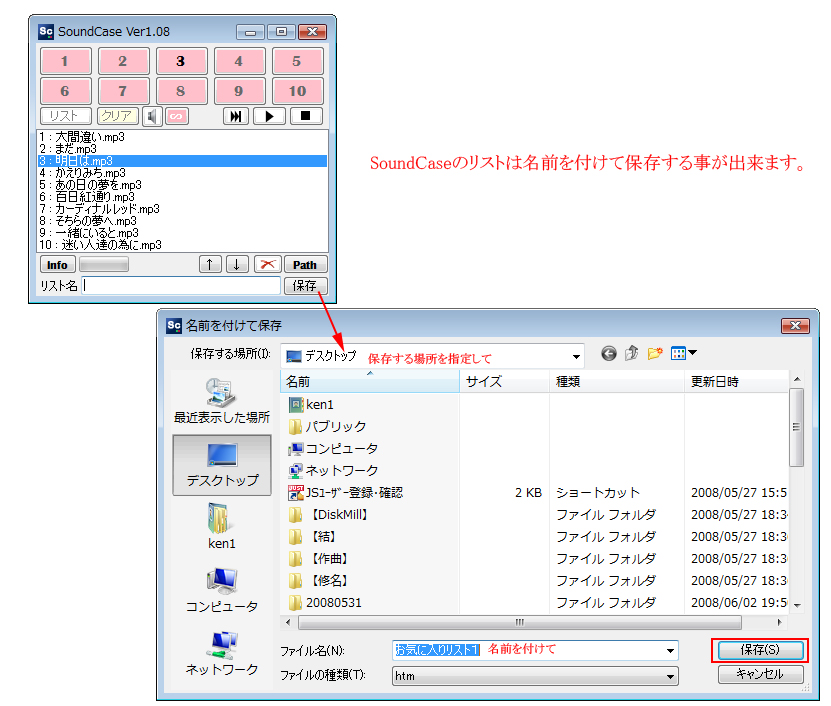Open ken1 in the left places bar
The image size is (831, 706).
(x=222, y=527)
